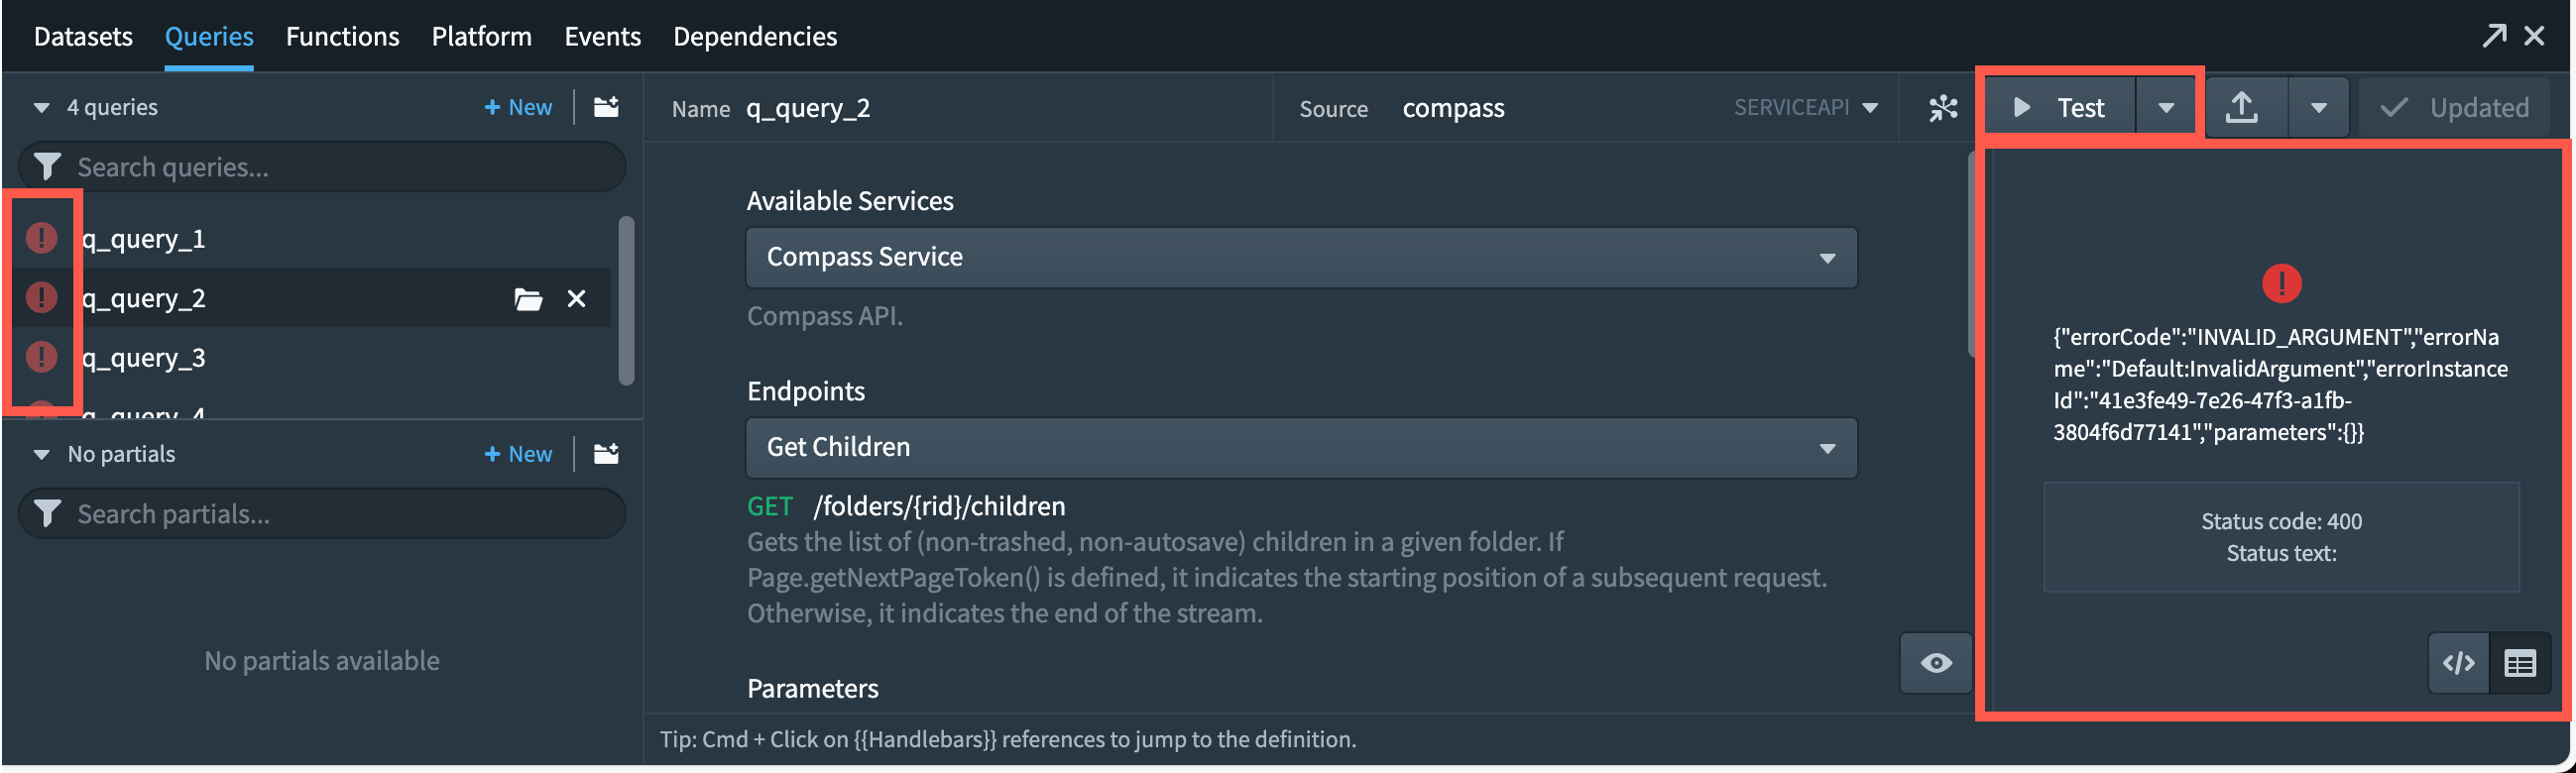Click the new query folder icon
The width and height of the screenshot is (2576, 773).
tap(606, 107)
